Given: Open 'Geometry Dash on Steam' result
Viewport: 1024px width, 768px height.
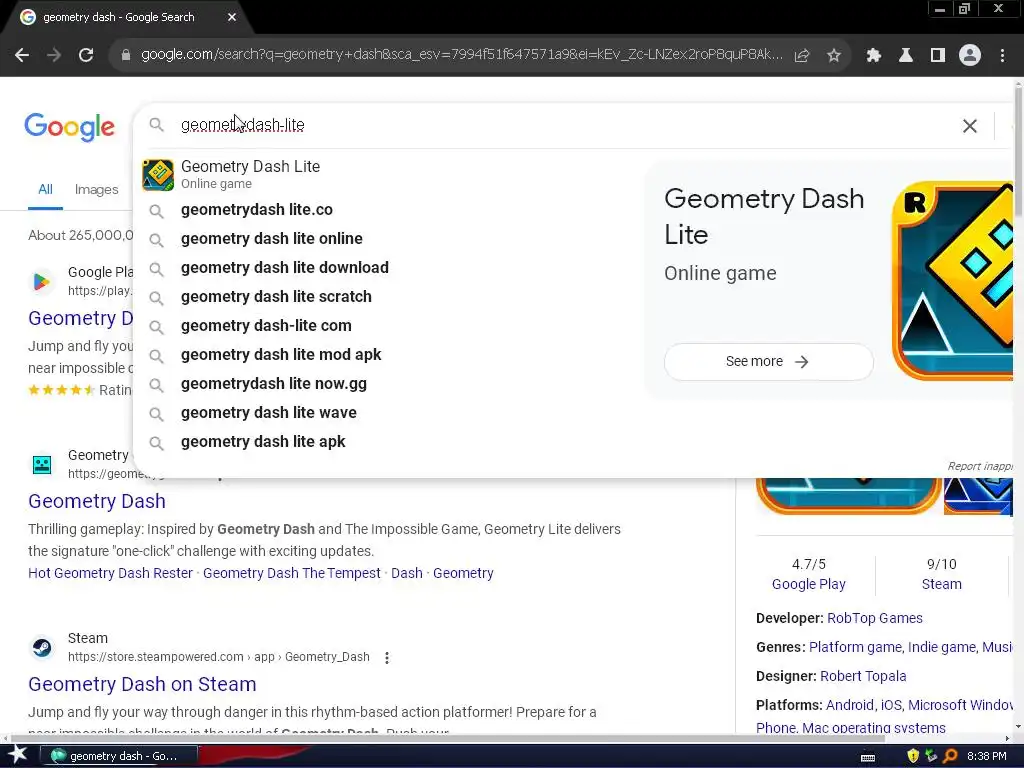Looking at the screenshot, I should [x=142, y=684].
